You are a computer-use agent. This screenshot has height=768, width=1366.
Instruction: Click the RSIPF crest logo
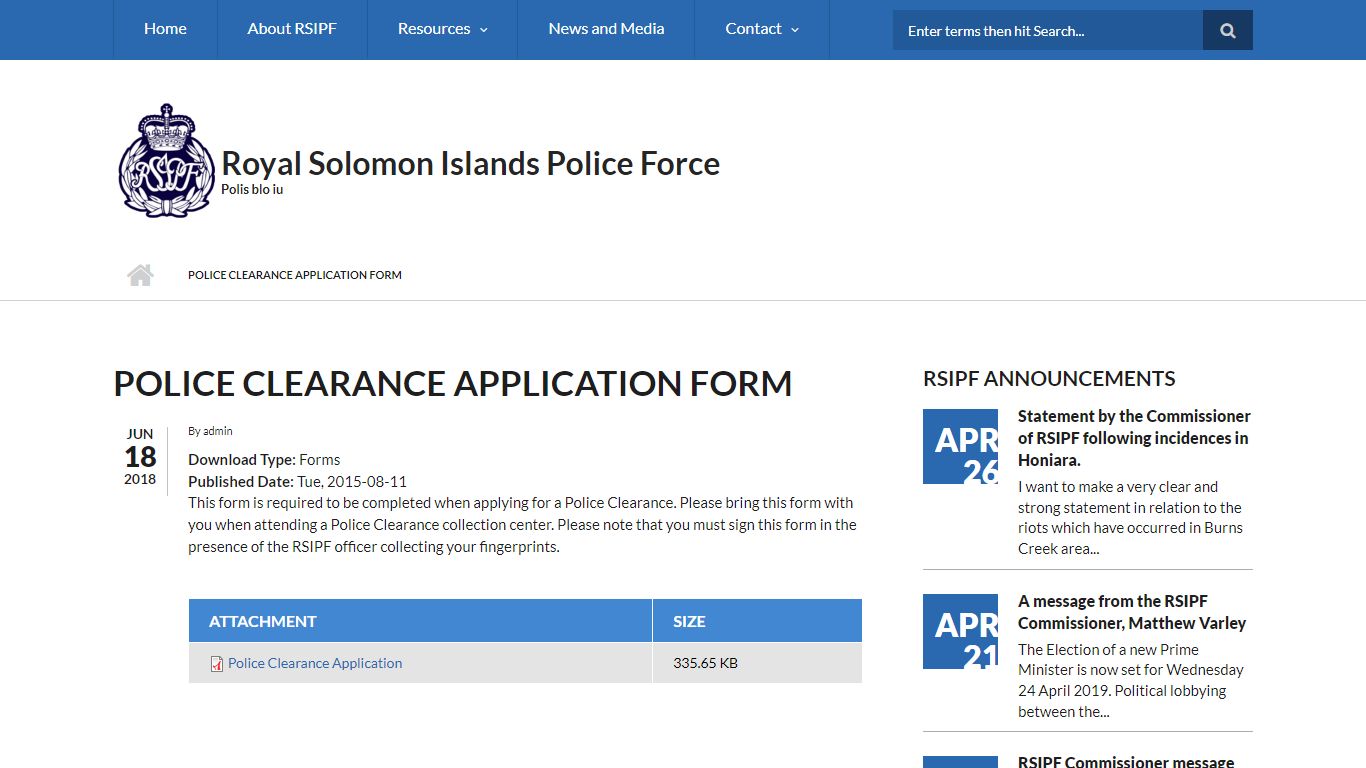166,161
